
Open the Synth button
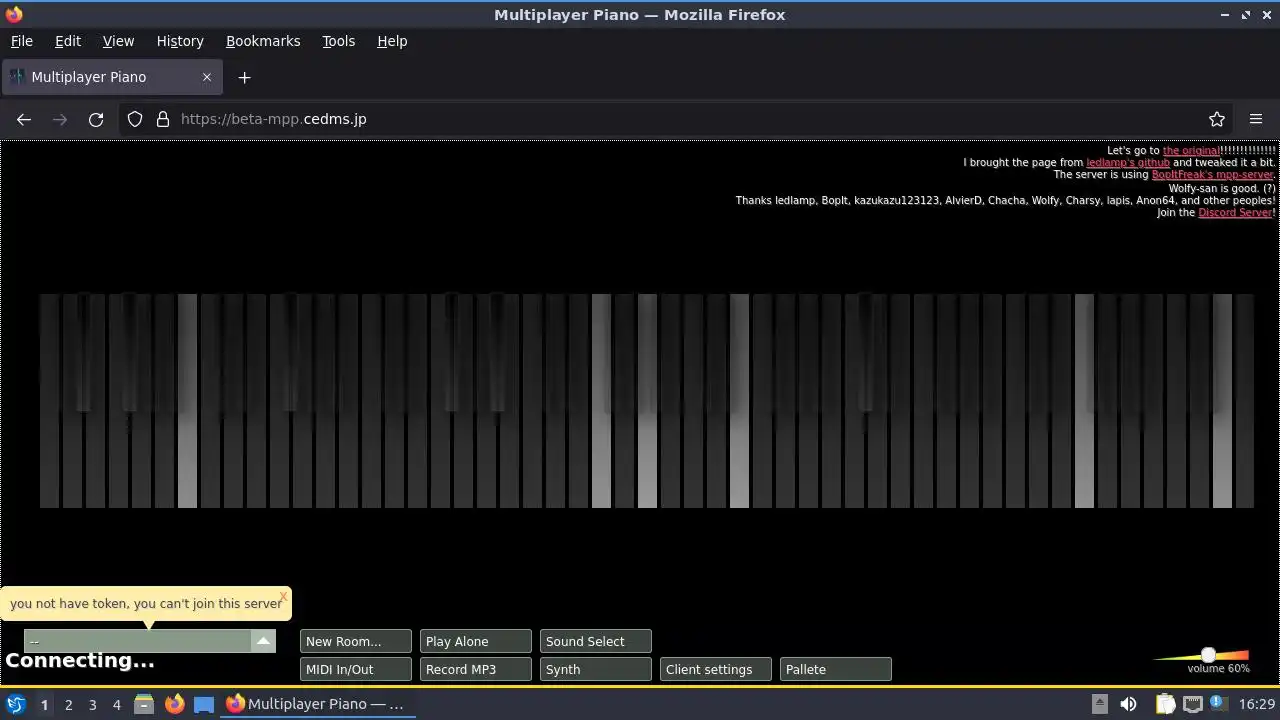[x=596, y=669]
